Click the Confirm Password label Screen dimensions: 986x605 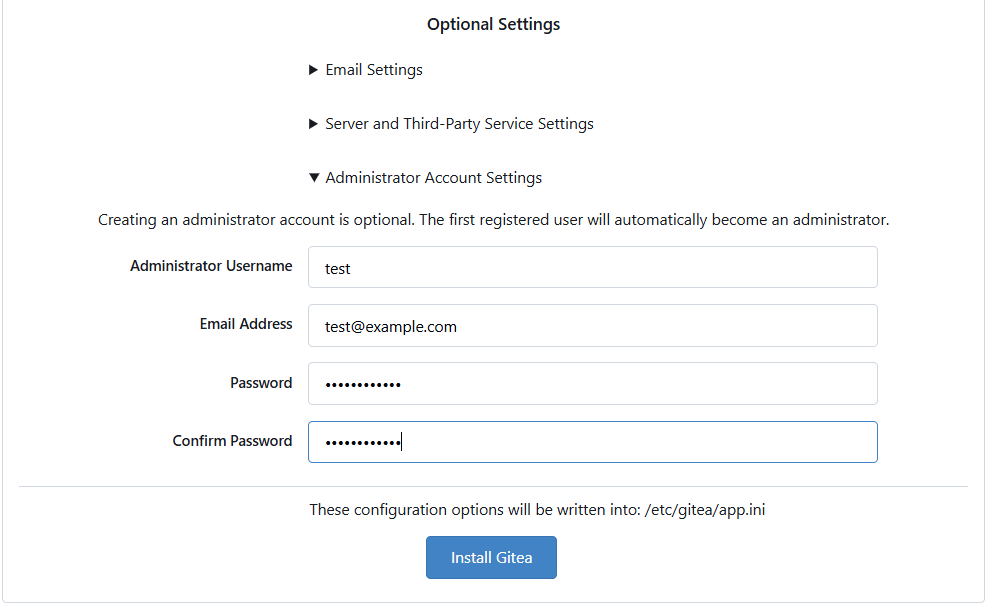click(x=233, y=441)
